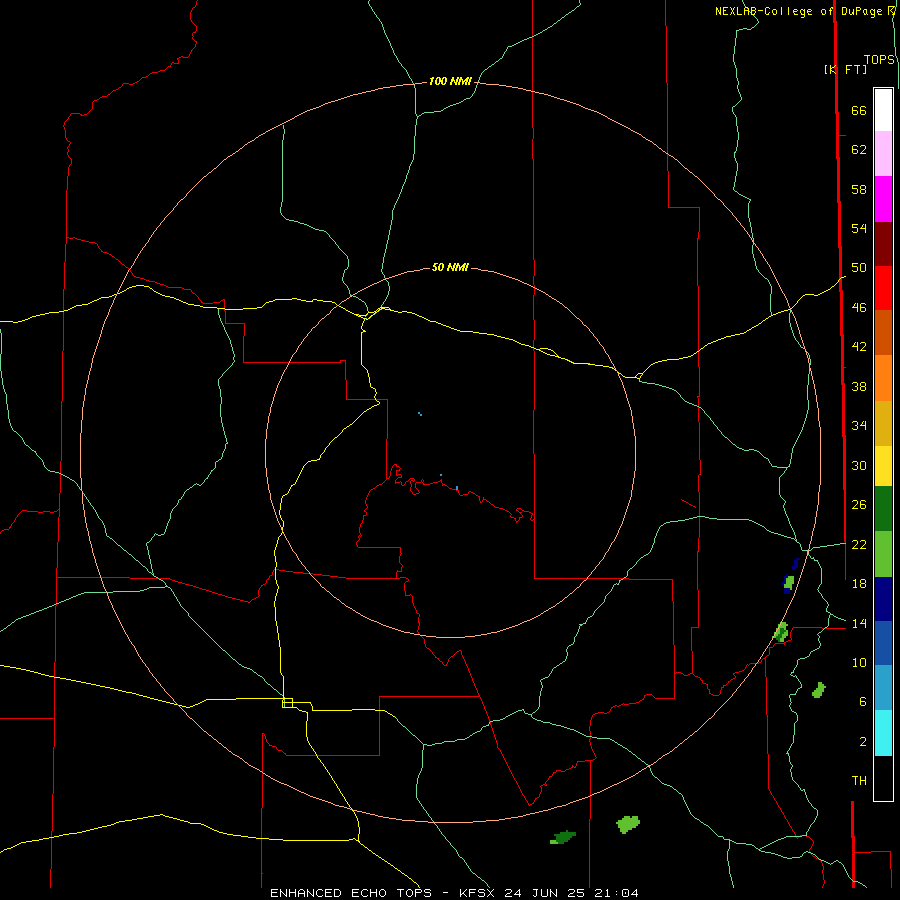Image resolution: width=900 pixels, height=900 pixels.
Task: Pick the navy blue legend swatch
Action: pyautogui.click(x=883, y=599)
